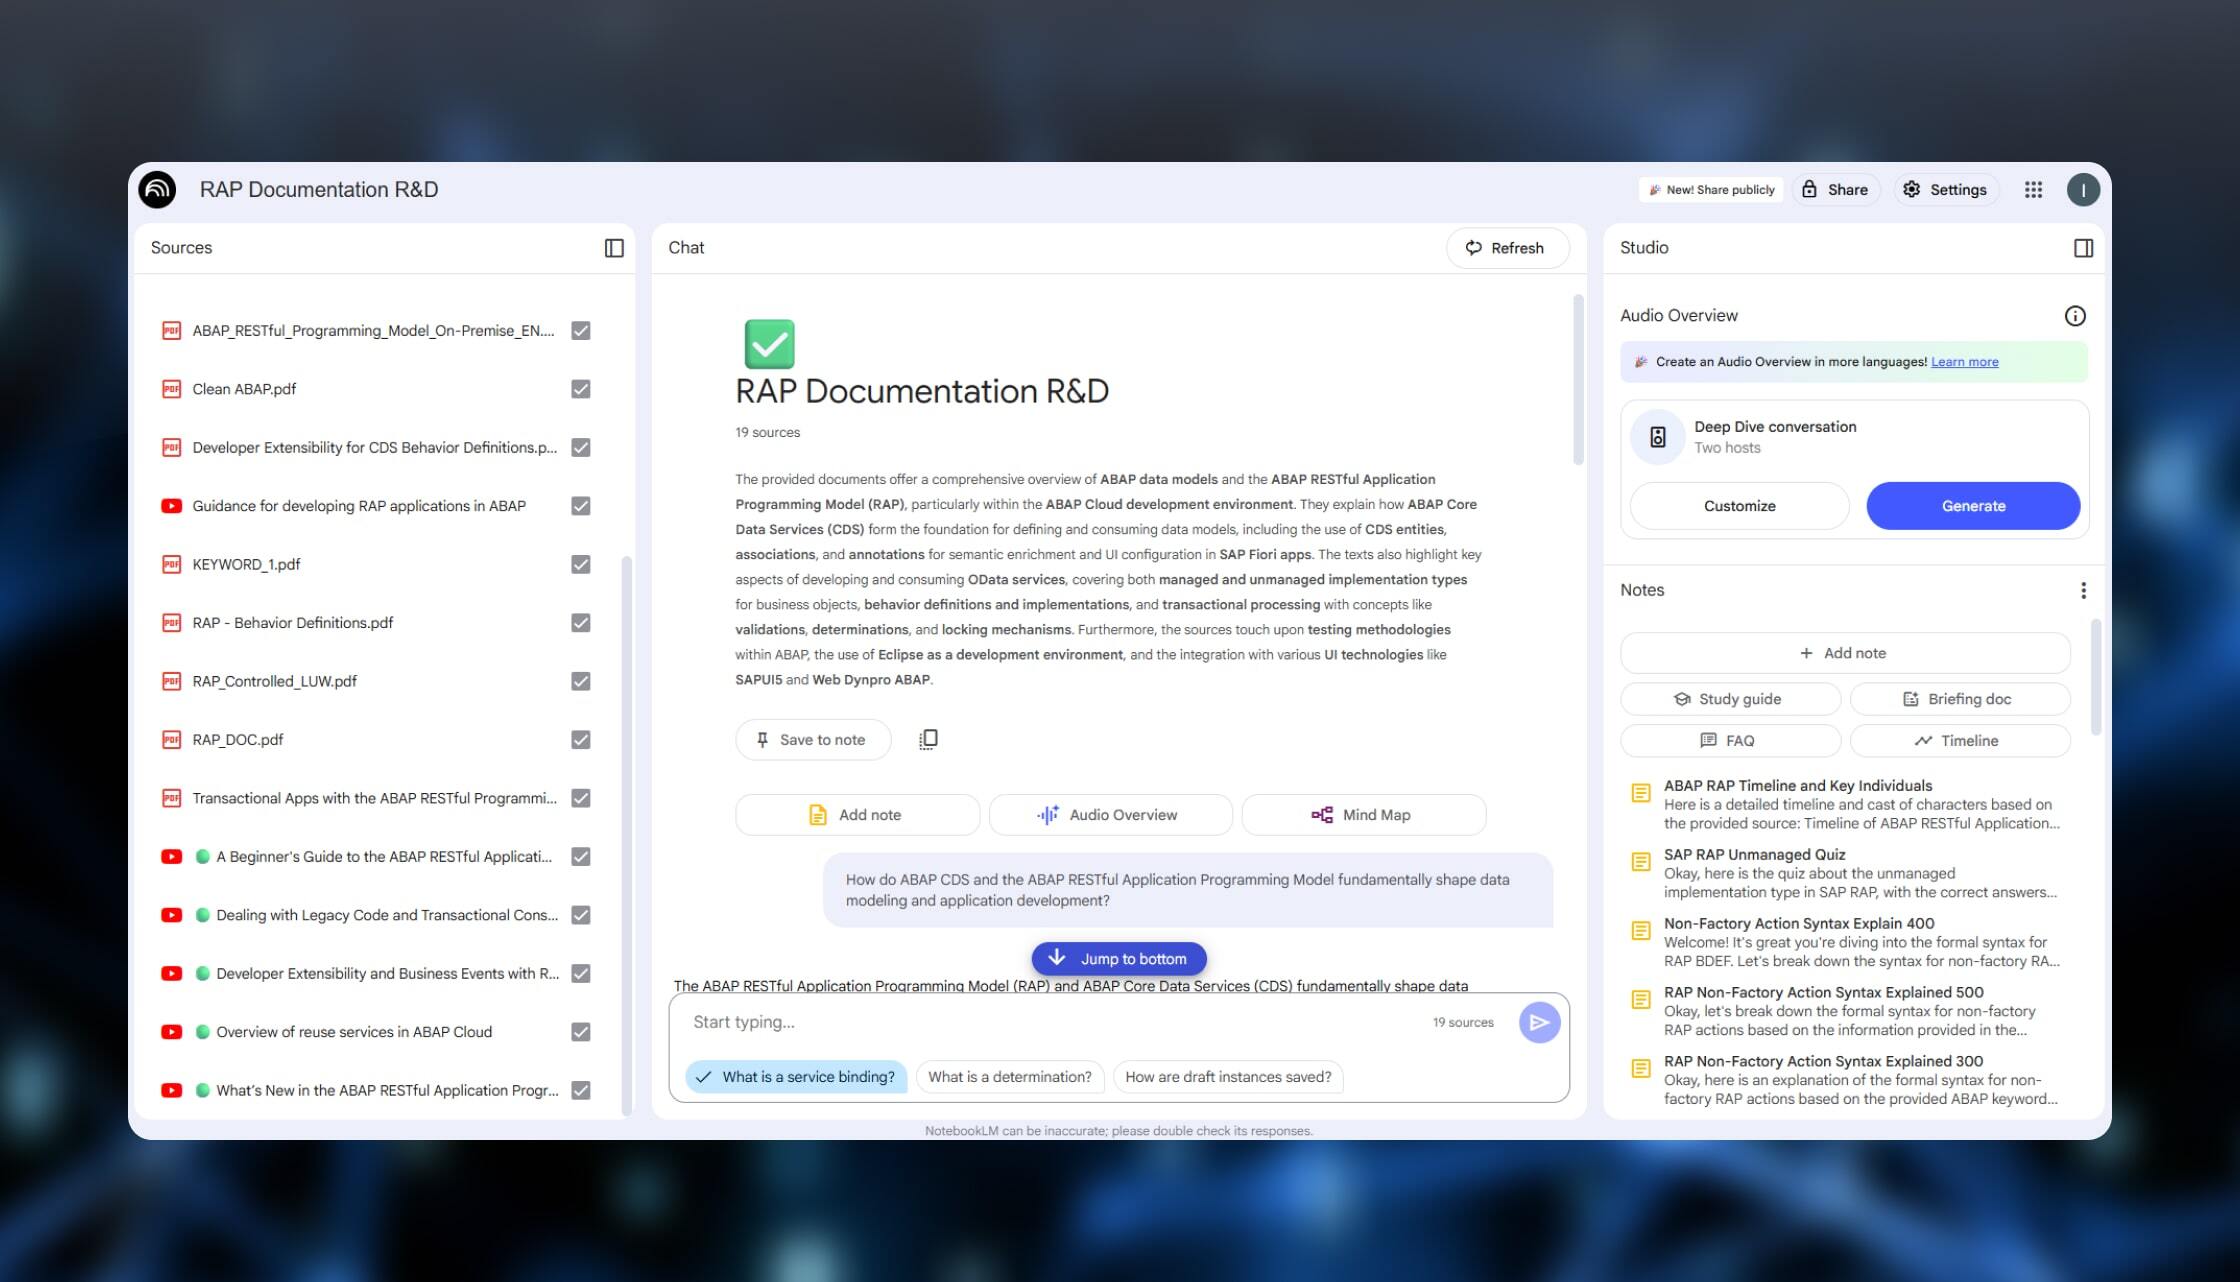Uncheck RAP_DOC.pdf source checkbox
This screenshot has width=2240, height=1282.
[580, 740]
